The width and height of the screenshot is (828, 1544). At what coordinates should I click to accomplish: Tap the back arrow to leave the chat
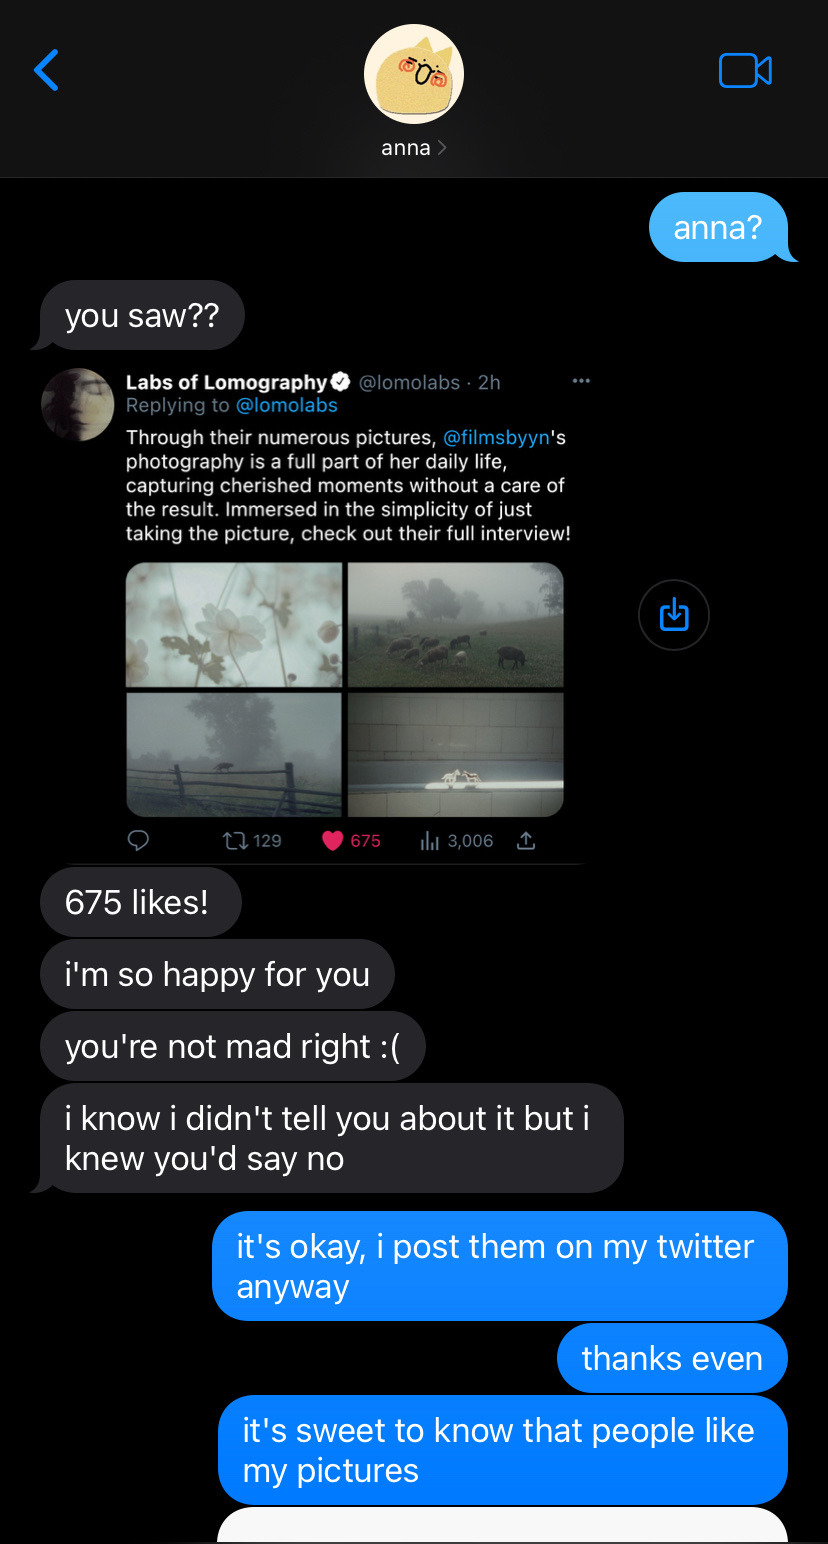46,70
